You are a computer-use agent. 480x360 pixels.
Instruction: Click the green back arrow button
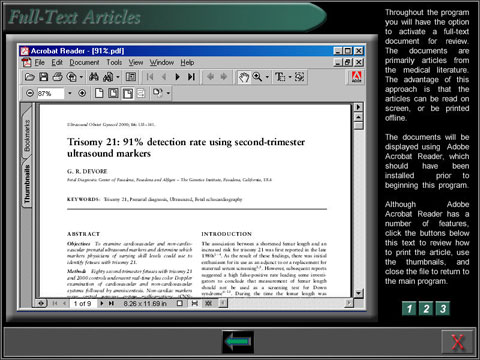(x=238, y=342)
